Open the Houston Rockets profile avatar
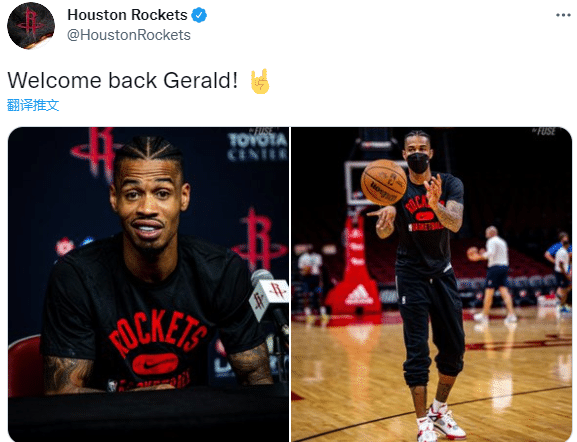This screenshot has height=442, width=577. [x=31, y=25]
